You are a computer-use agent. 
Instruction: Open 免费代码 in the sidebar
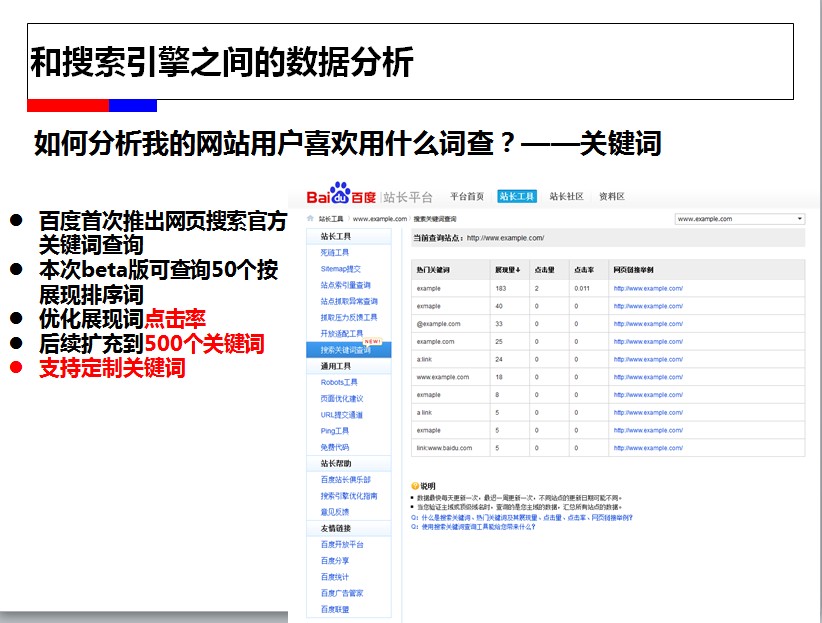click(334, 447)
